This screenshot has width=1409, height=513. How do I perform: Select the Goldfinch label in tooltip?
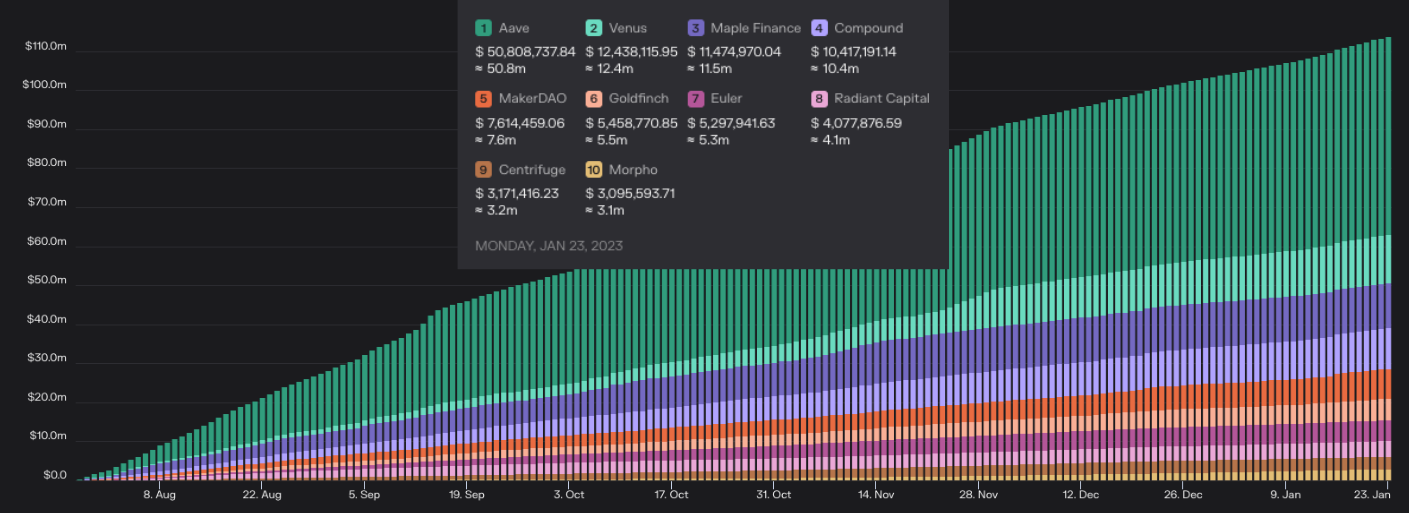tap(638, 99)
